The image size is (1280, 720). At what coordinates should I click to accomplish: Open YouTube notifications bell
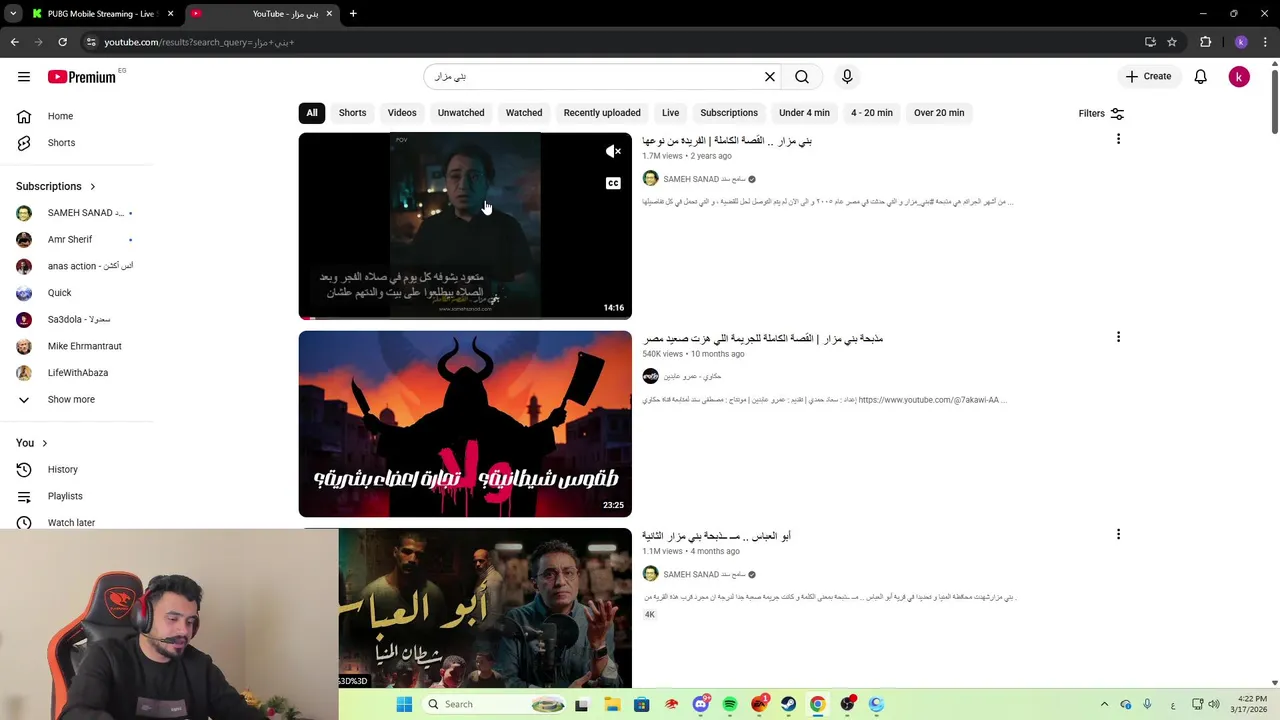(x=1201, y=76)
